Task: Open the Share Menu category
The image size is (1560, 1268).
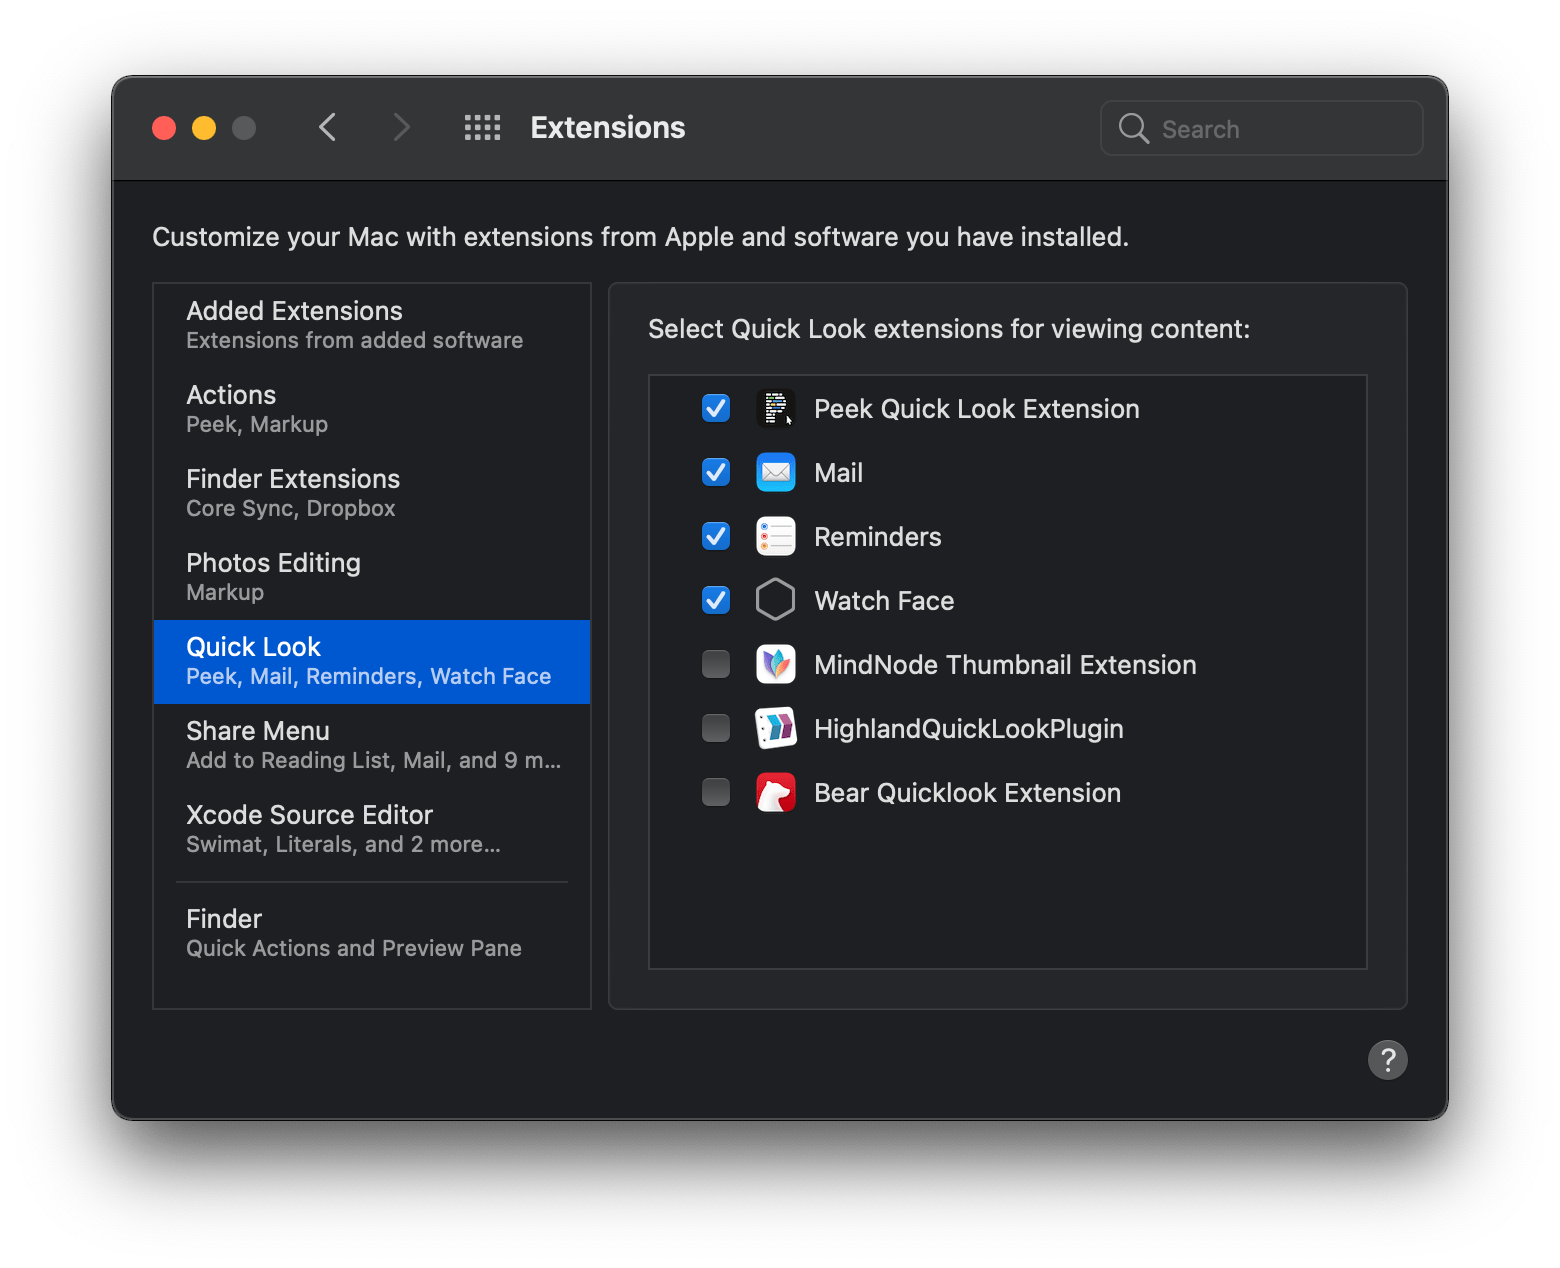Action: 372,745
